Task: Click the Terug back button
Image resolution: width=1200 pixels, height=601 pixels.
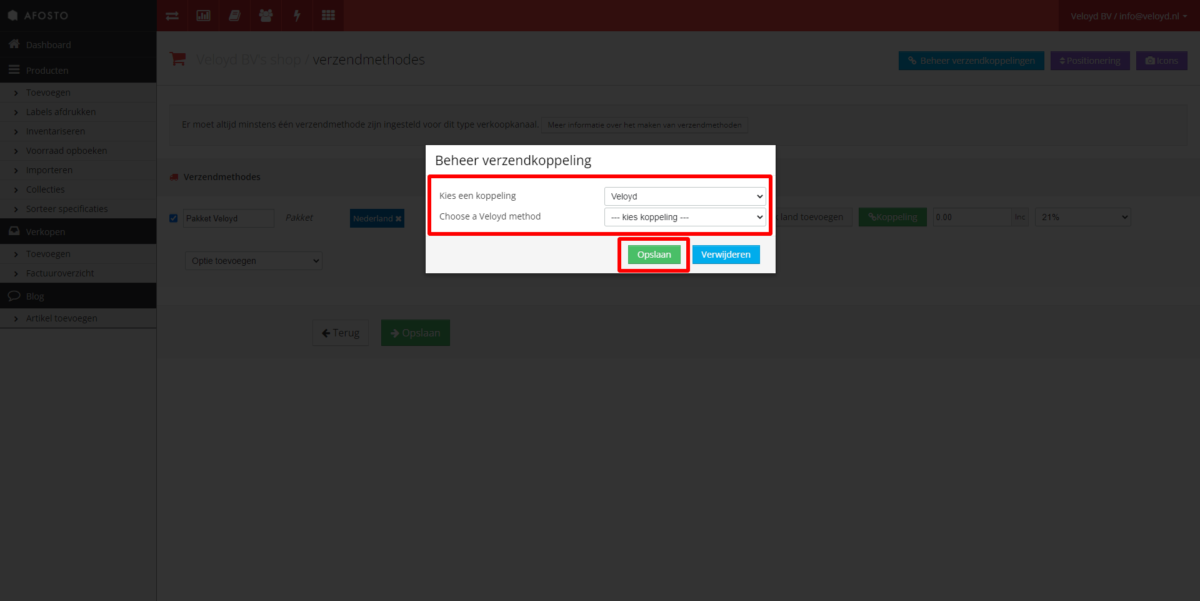Action: click(x=341, y=333)
